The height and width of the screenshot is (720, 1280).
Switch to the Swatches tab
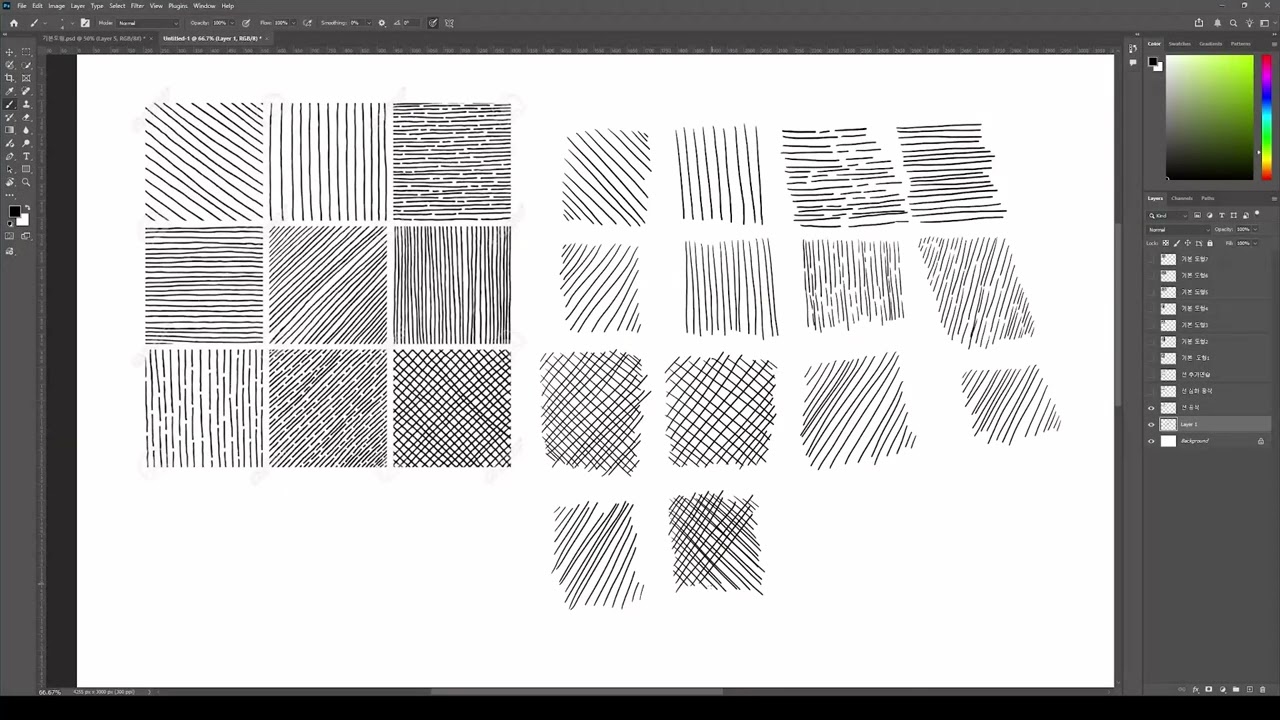1180,44
